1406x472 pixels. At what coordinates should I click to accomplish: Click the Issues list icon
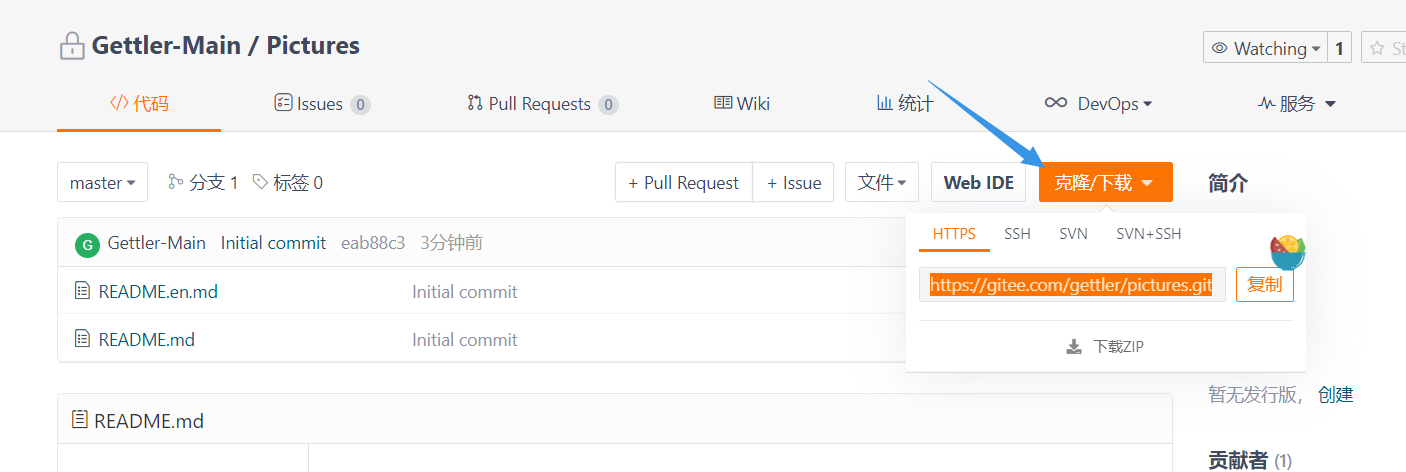click(x=283, y=103)
